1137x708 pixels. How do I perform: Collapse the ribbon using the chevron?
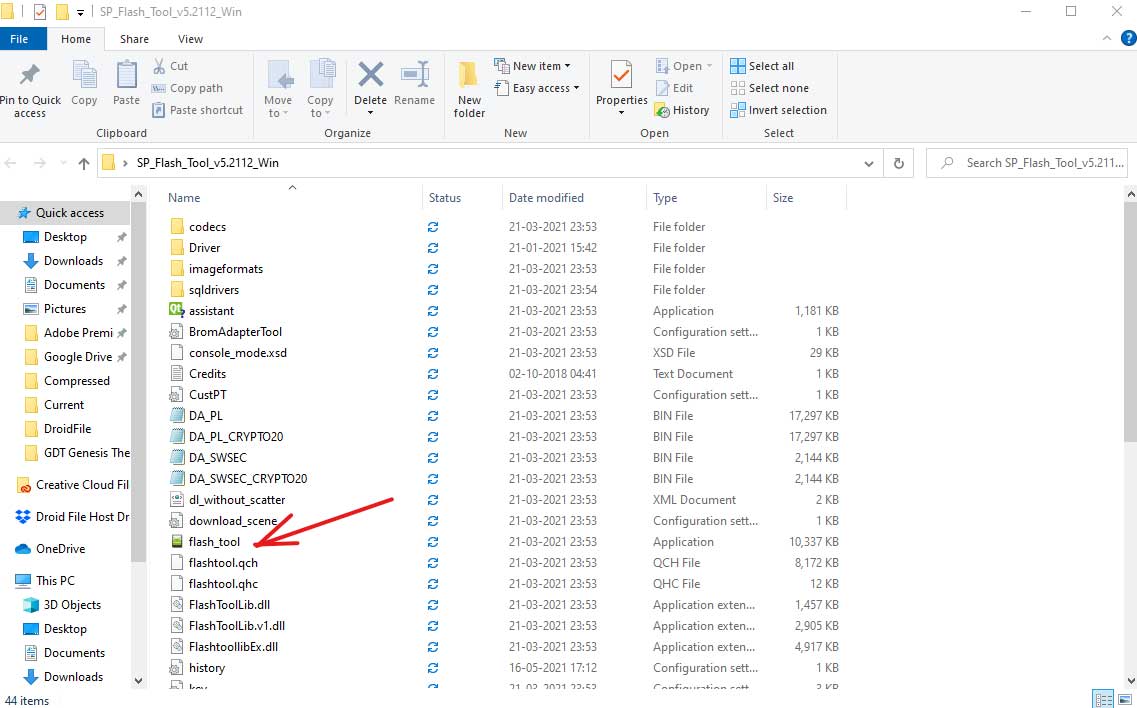[x=1107, y=38]
